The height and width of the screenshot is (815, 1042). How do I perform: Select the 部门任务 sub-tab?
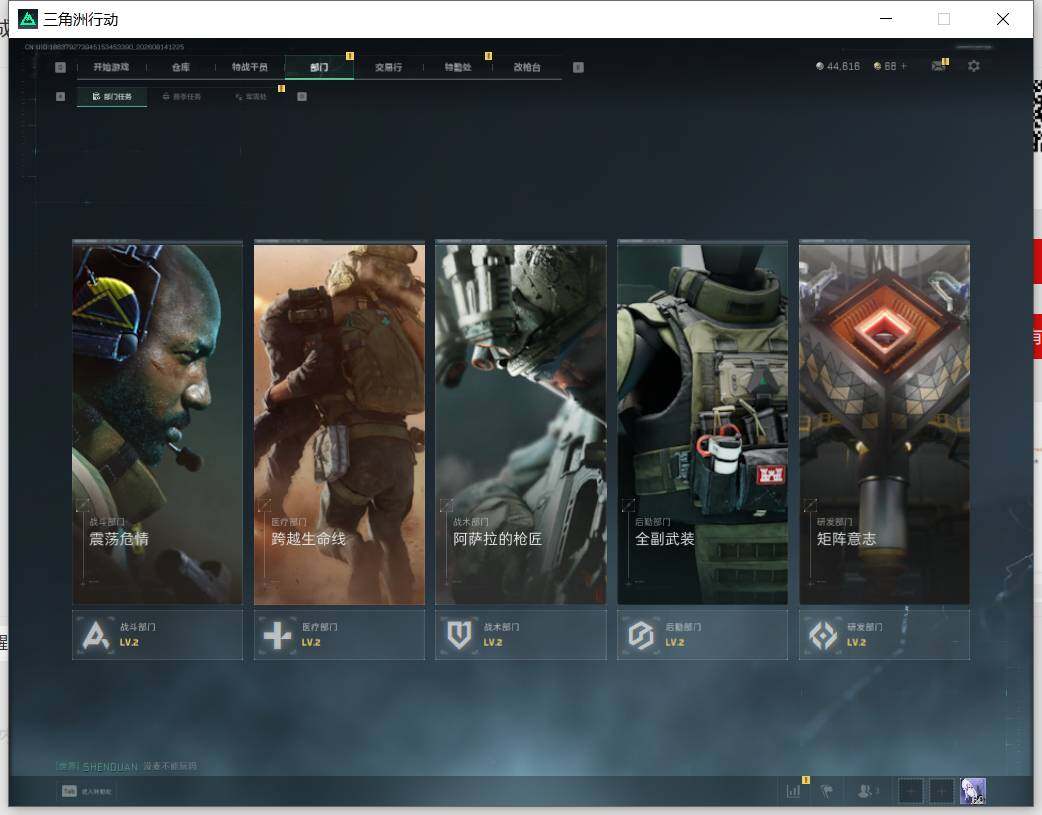[112, 96]
